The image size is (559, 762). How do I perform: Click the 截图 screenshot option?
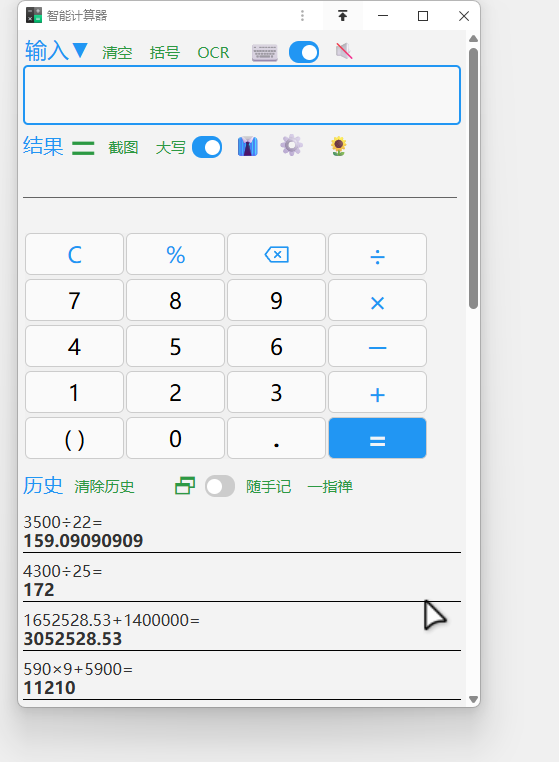(123, 147)
